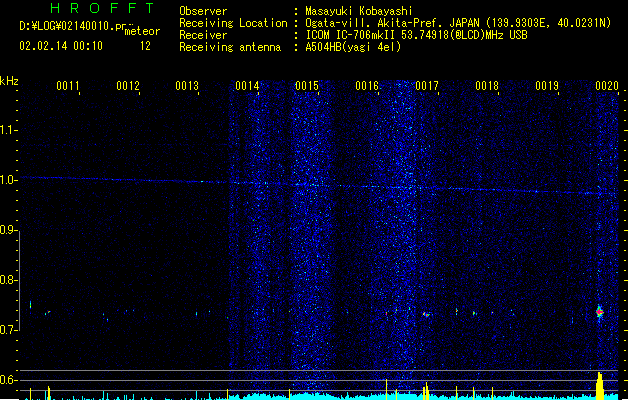Click the 0.6 kHz axis label

[8, 380]
